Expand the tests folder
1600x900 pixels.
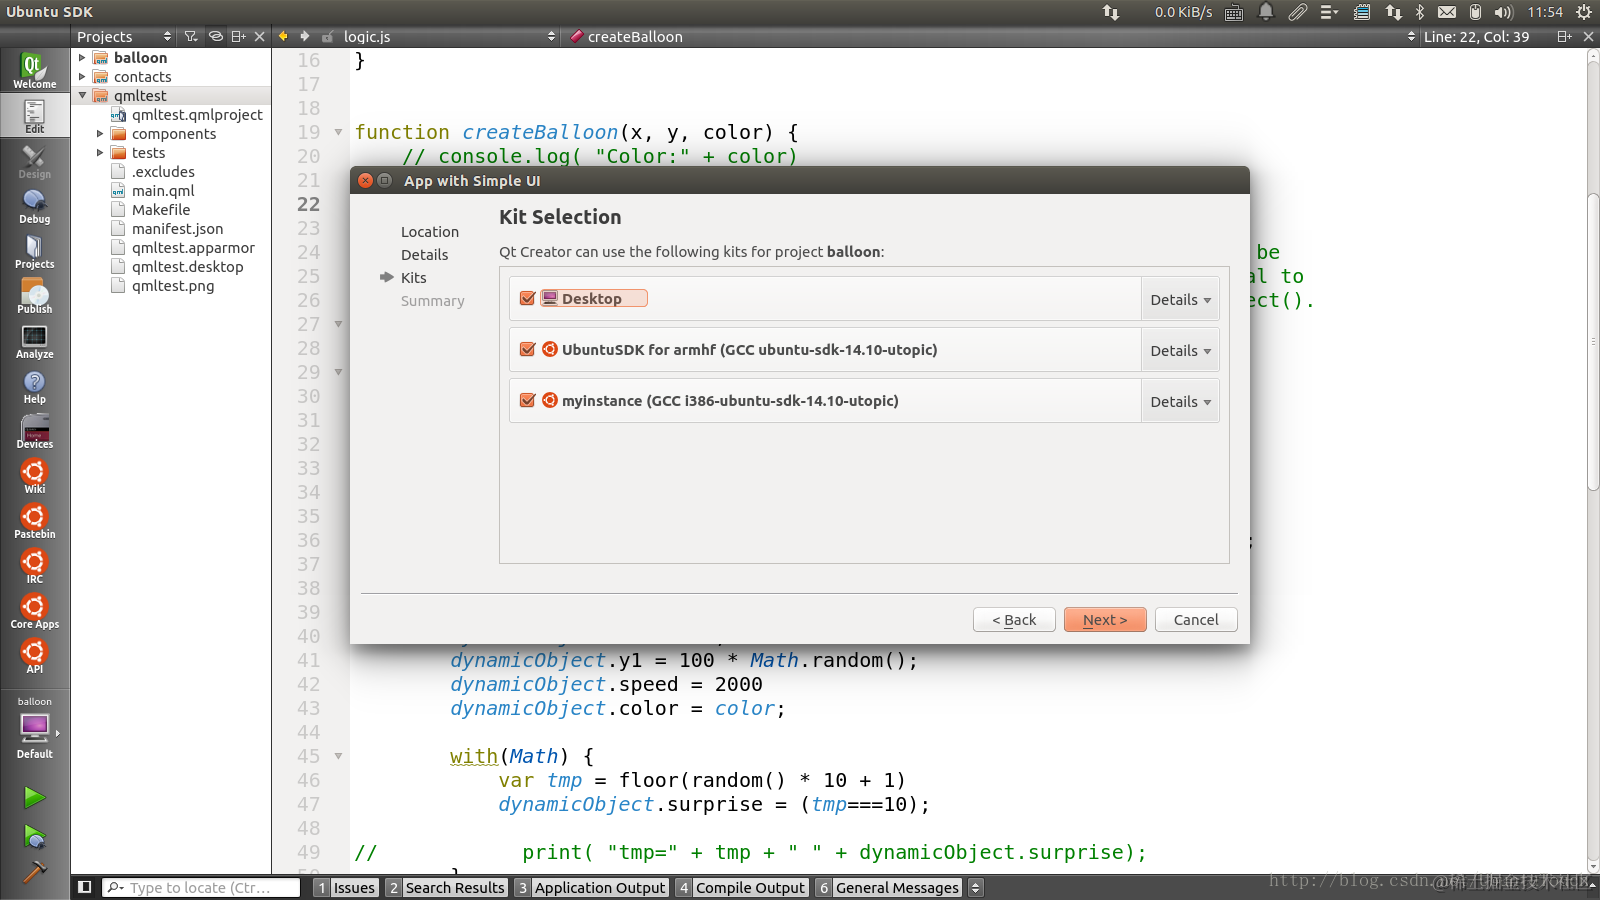point(100,153)
